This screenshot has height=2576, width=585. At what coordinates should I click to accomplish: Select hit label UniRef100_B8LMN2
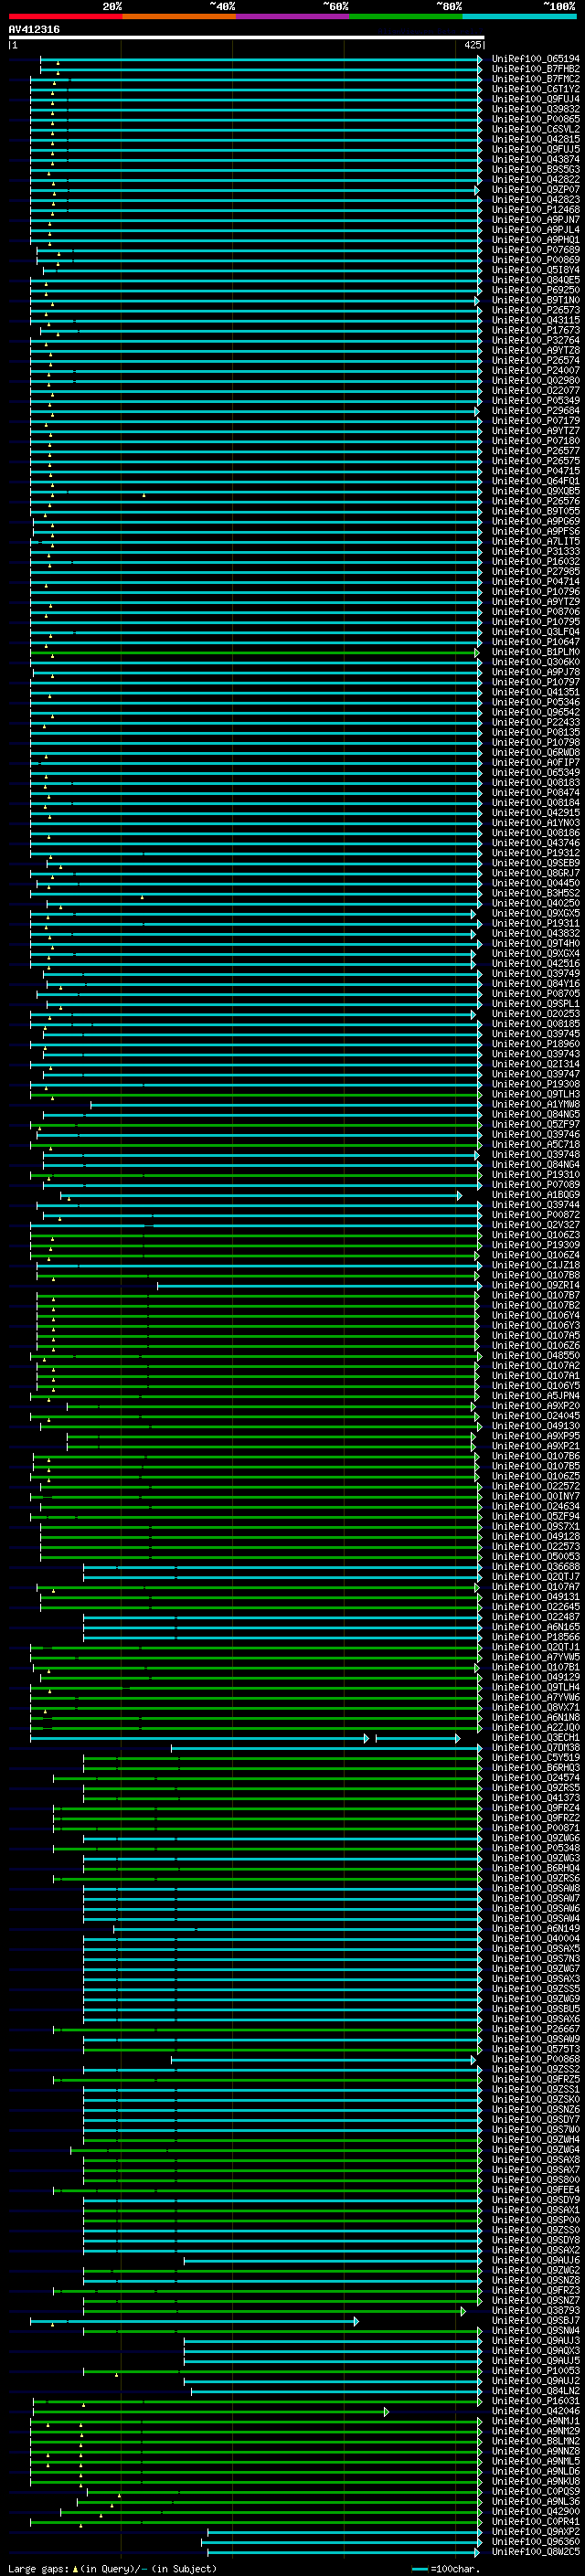[x=535, y=2442]
